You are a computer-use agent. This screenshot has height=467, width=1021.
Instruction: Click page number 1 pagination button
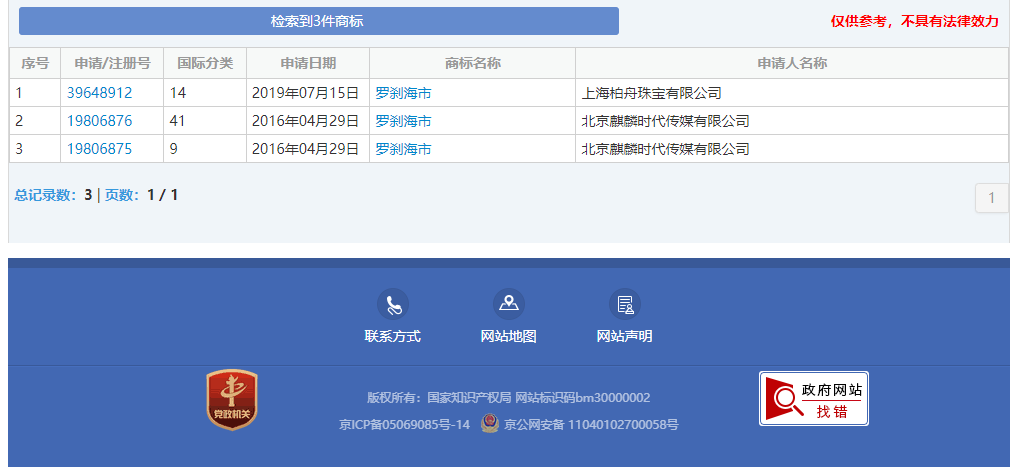[992, 198]
